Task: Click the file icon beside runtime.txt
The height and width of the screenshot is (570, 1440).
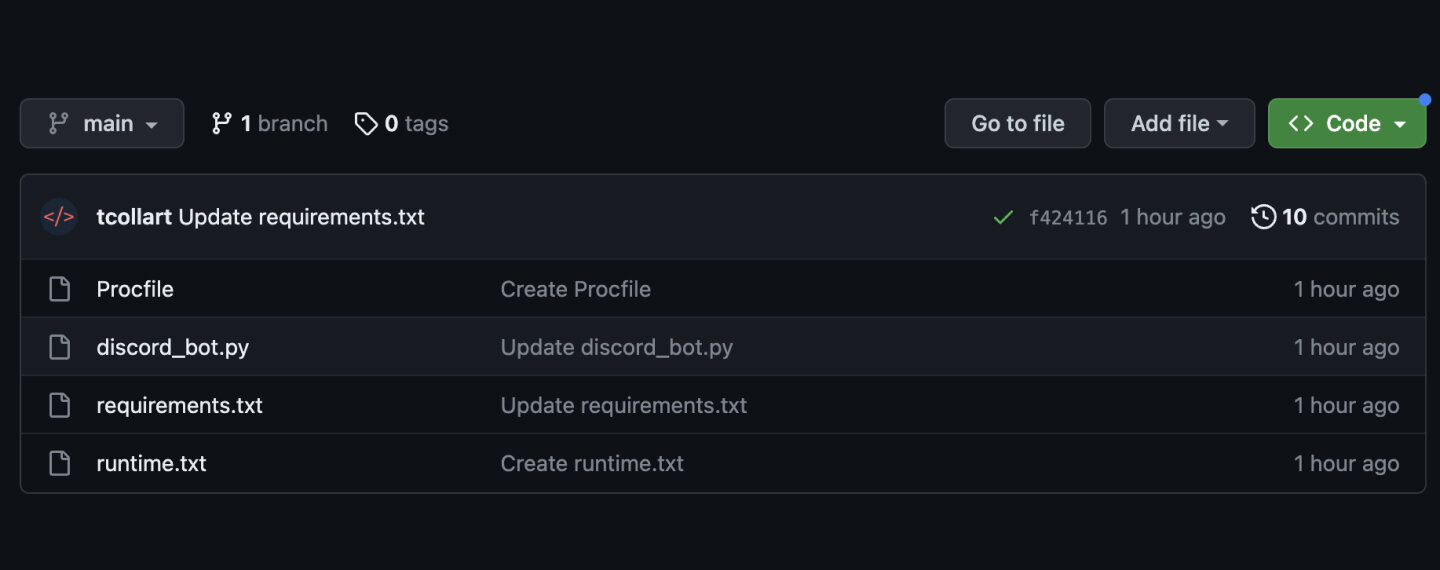Action: click(60, 463)
